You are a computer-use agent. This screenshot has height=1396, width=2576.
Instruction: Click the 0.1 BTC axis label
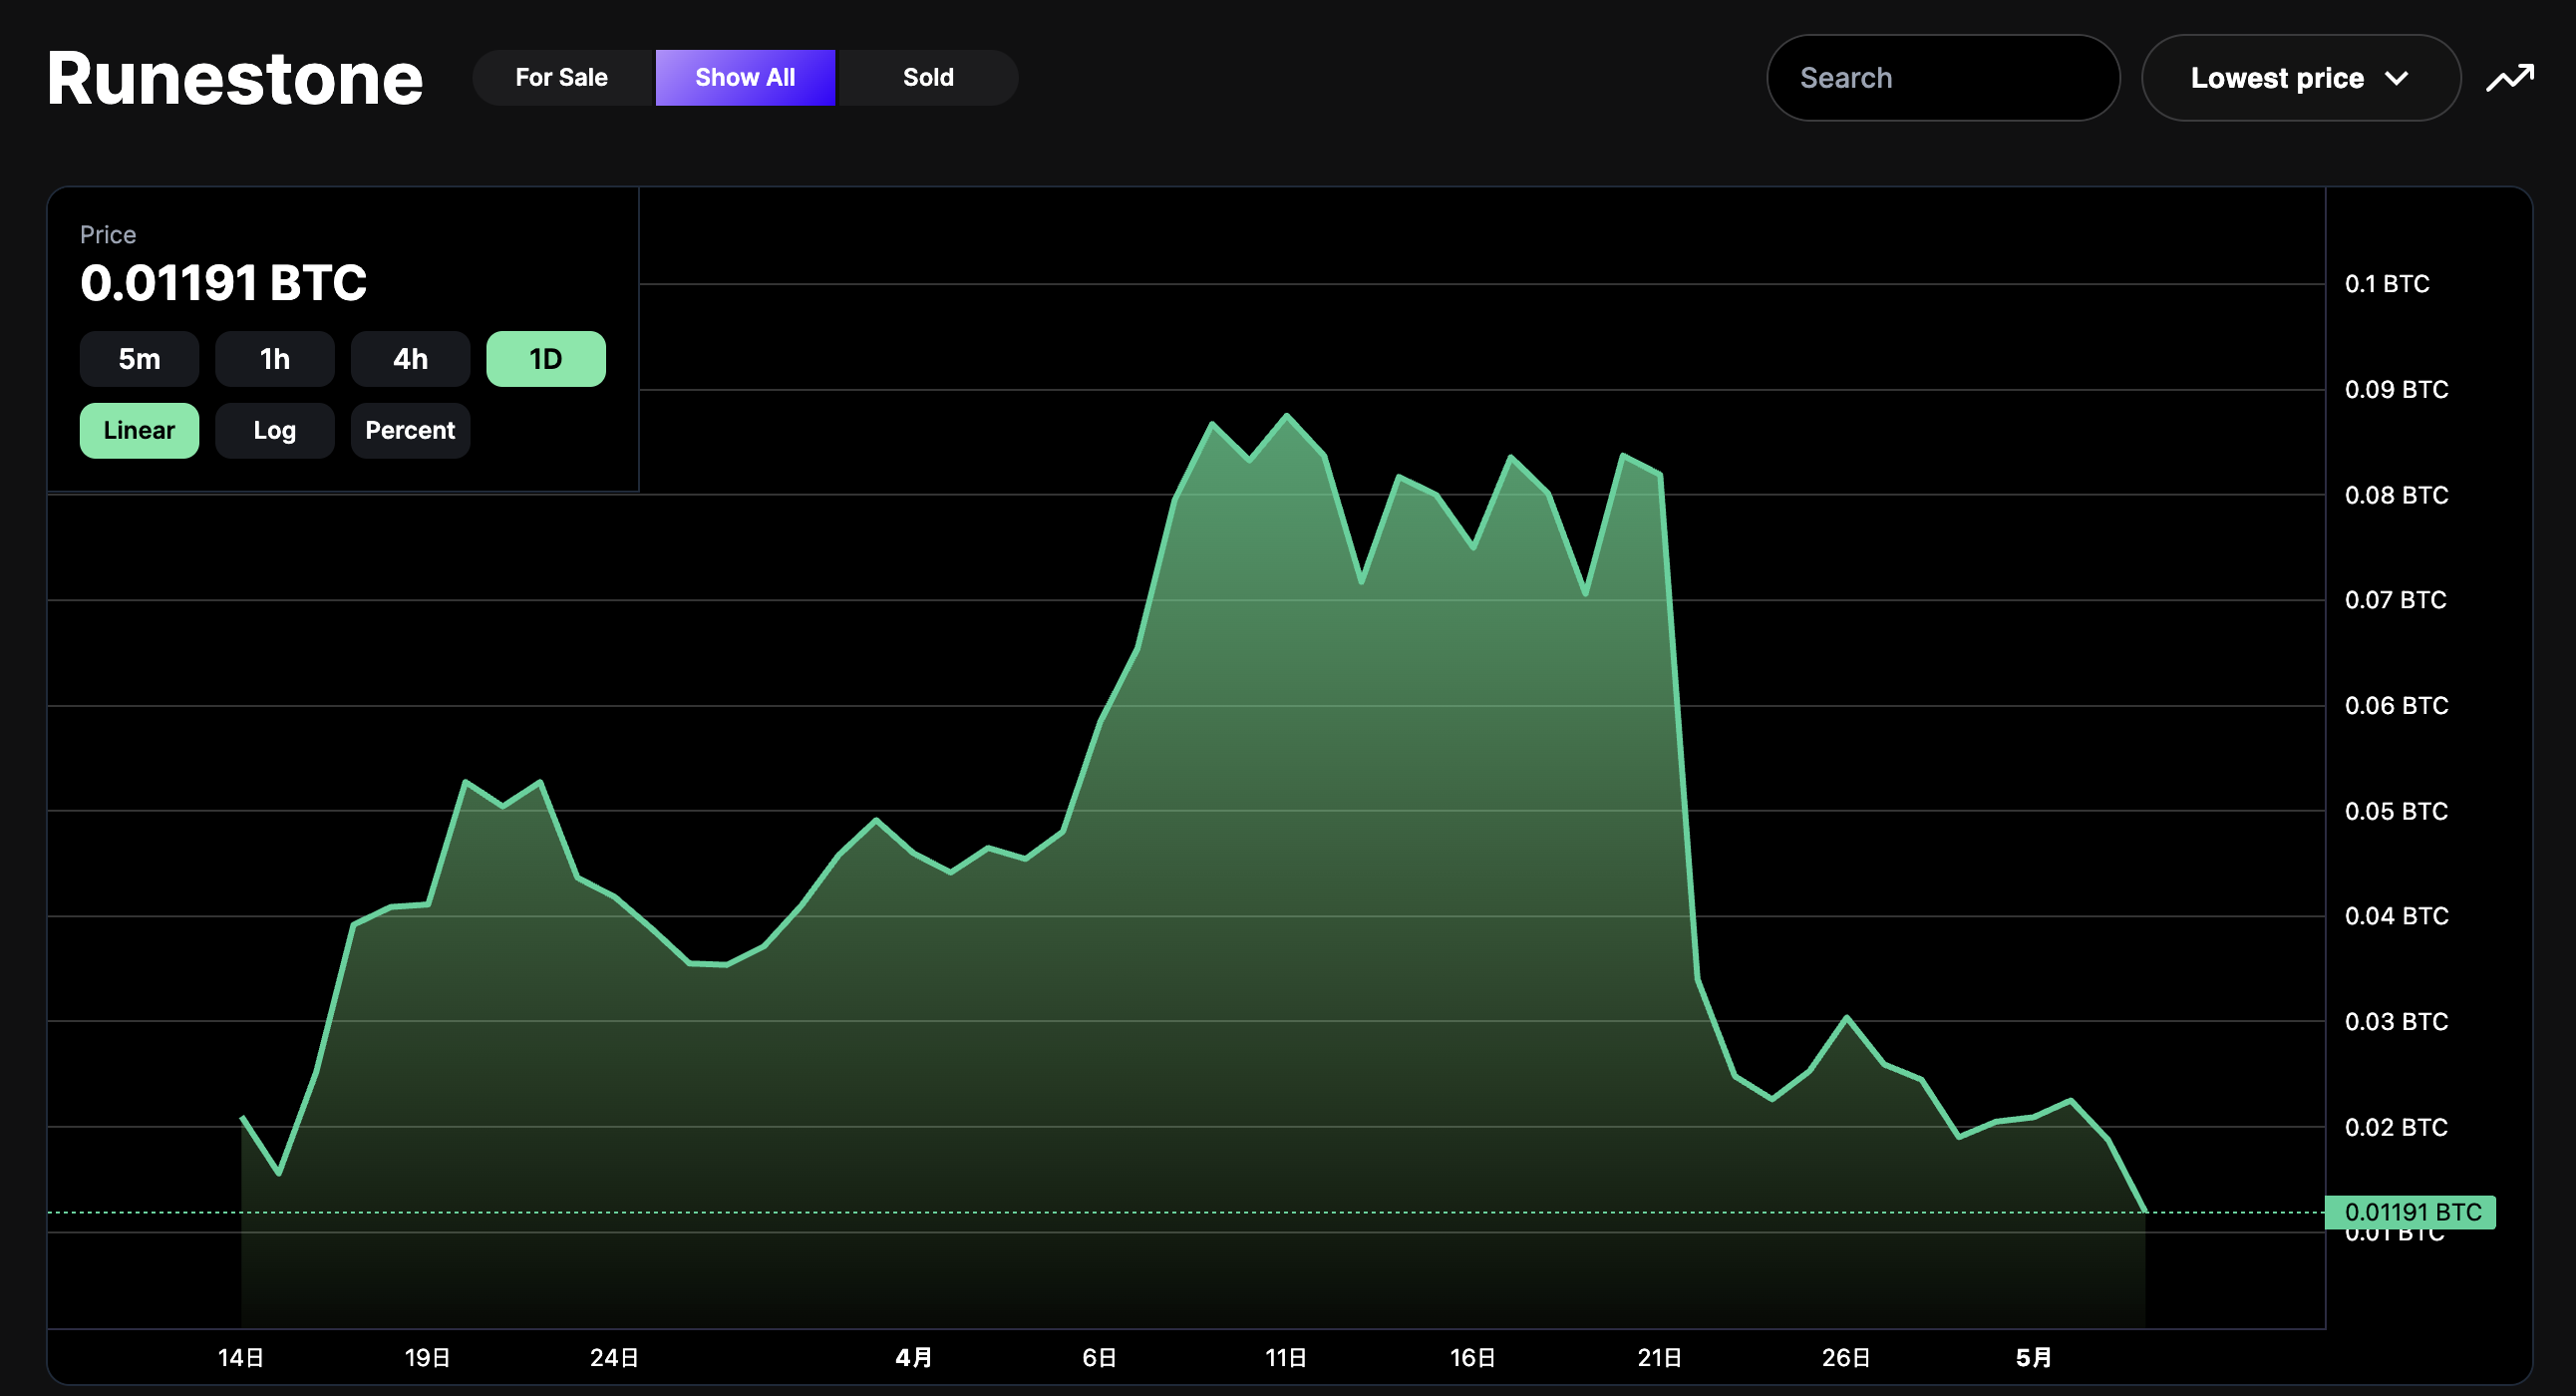2386,284
